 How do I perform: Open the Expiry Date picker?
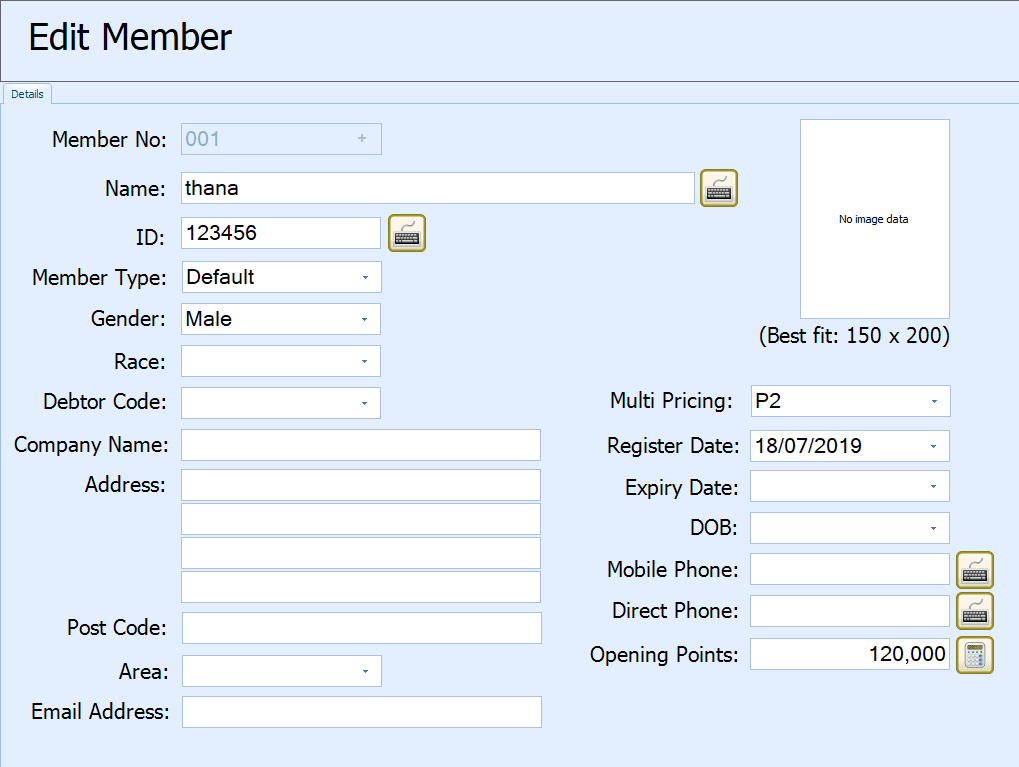[x=934, y=487]
